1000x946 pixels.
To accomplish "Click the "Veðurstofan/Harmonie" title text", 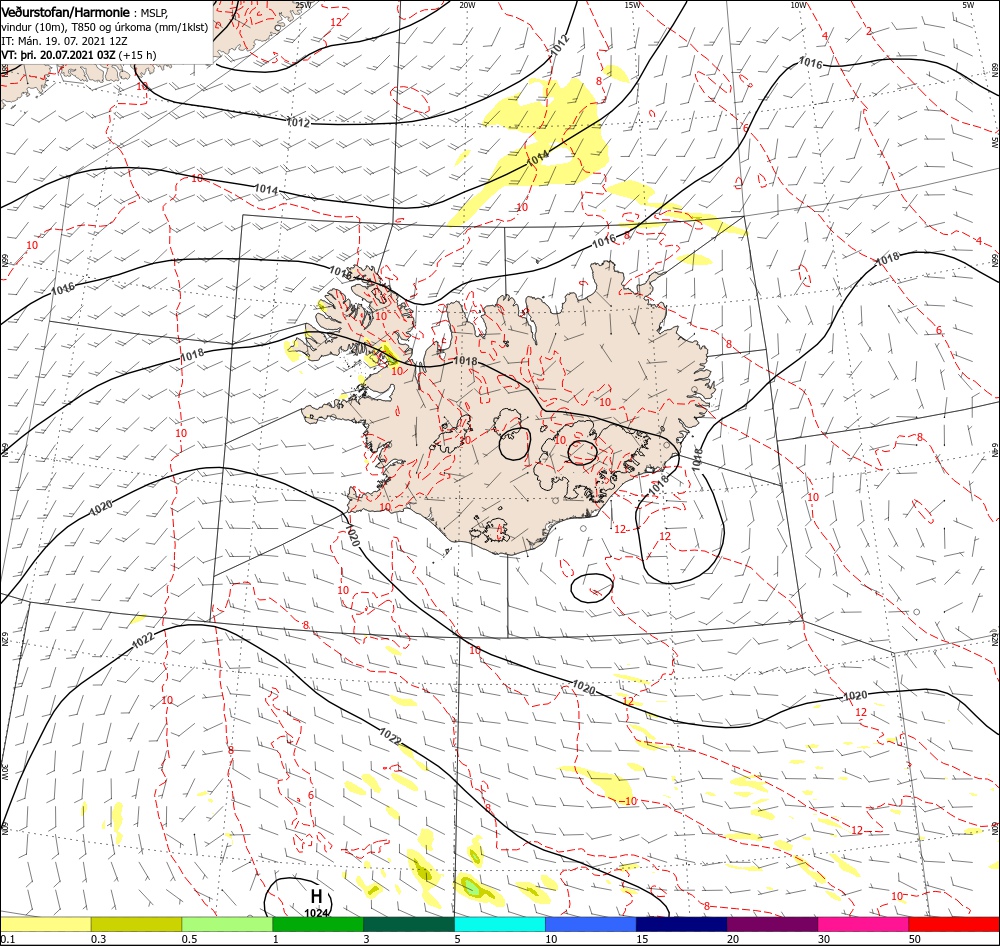I will click(x=65, y=12).
